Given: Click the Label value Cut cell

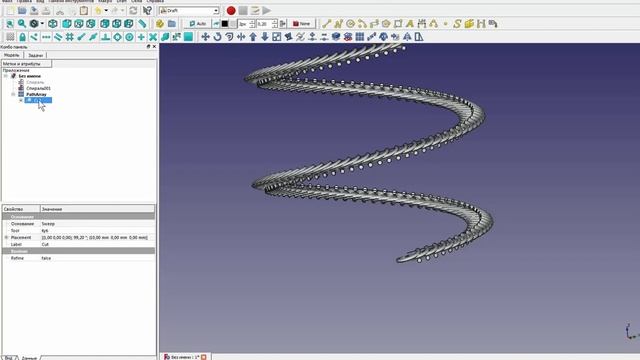Looking at the screenshot, I should pyautogui.click(x=98, y=244).
